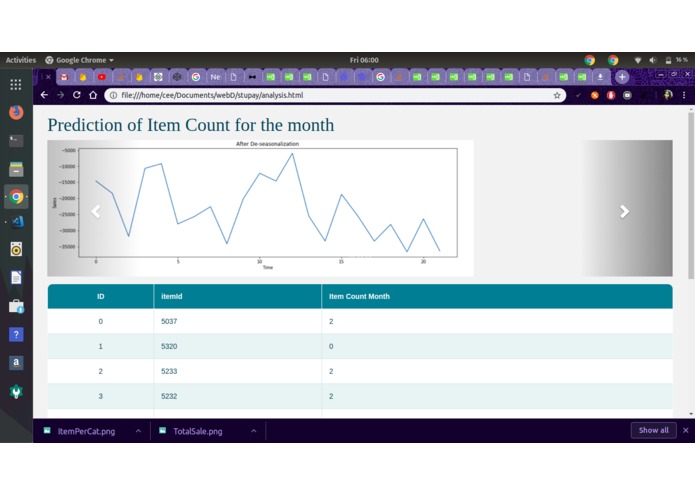Screen dimensions: 695x494
Task: Open Chrome's three-dot menu
Action: [x=684, y=95]
